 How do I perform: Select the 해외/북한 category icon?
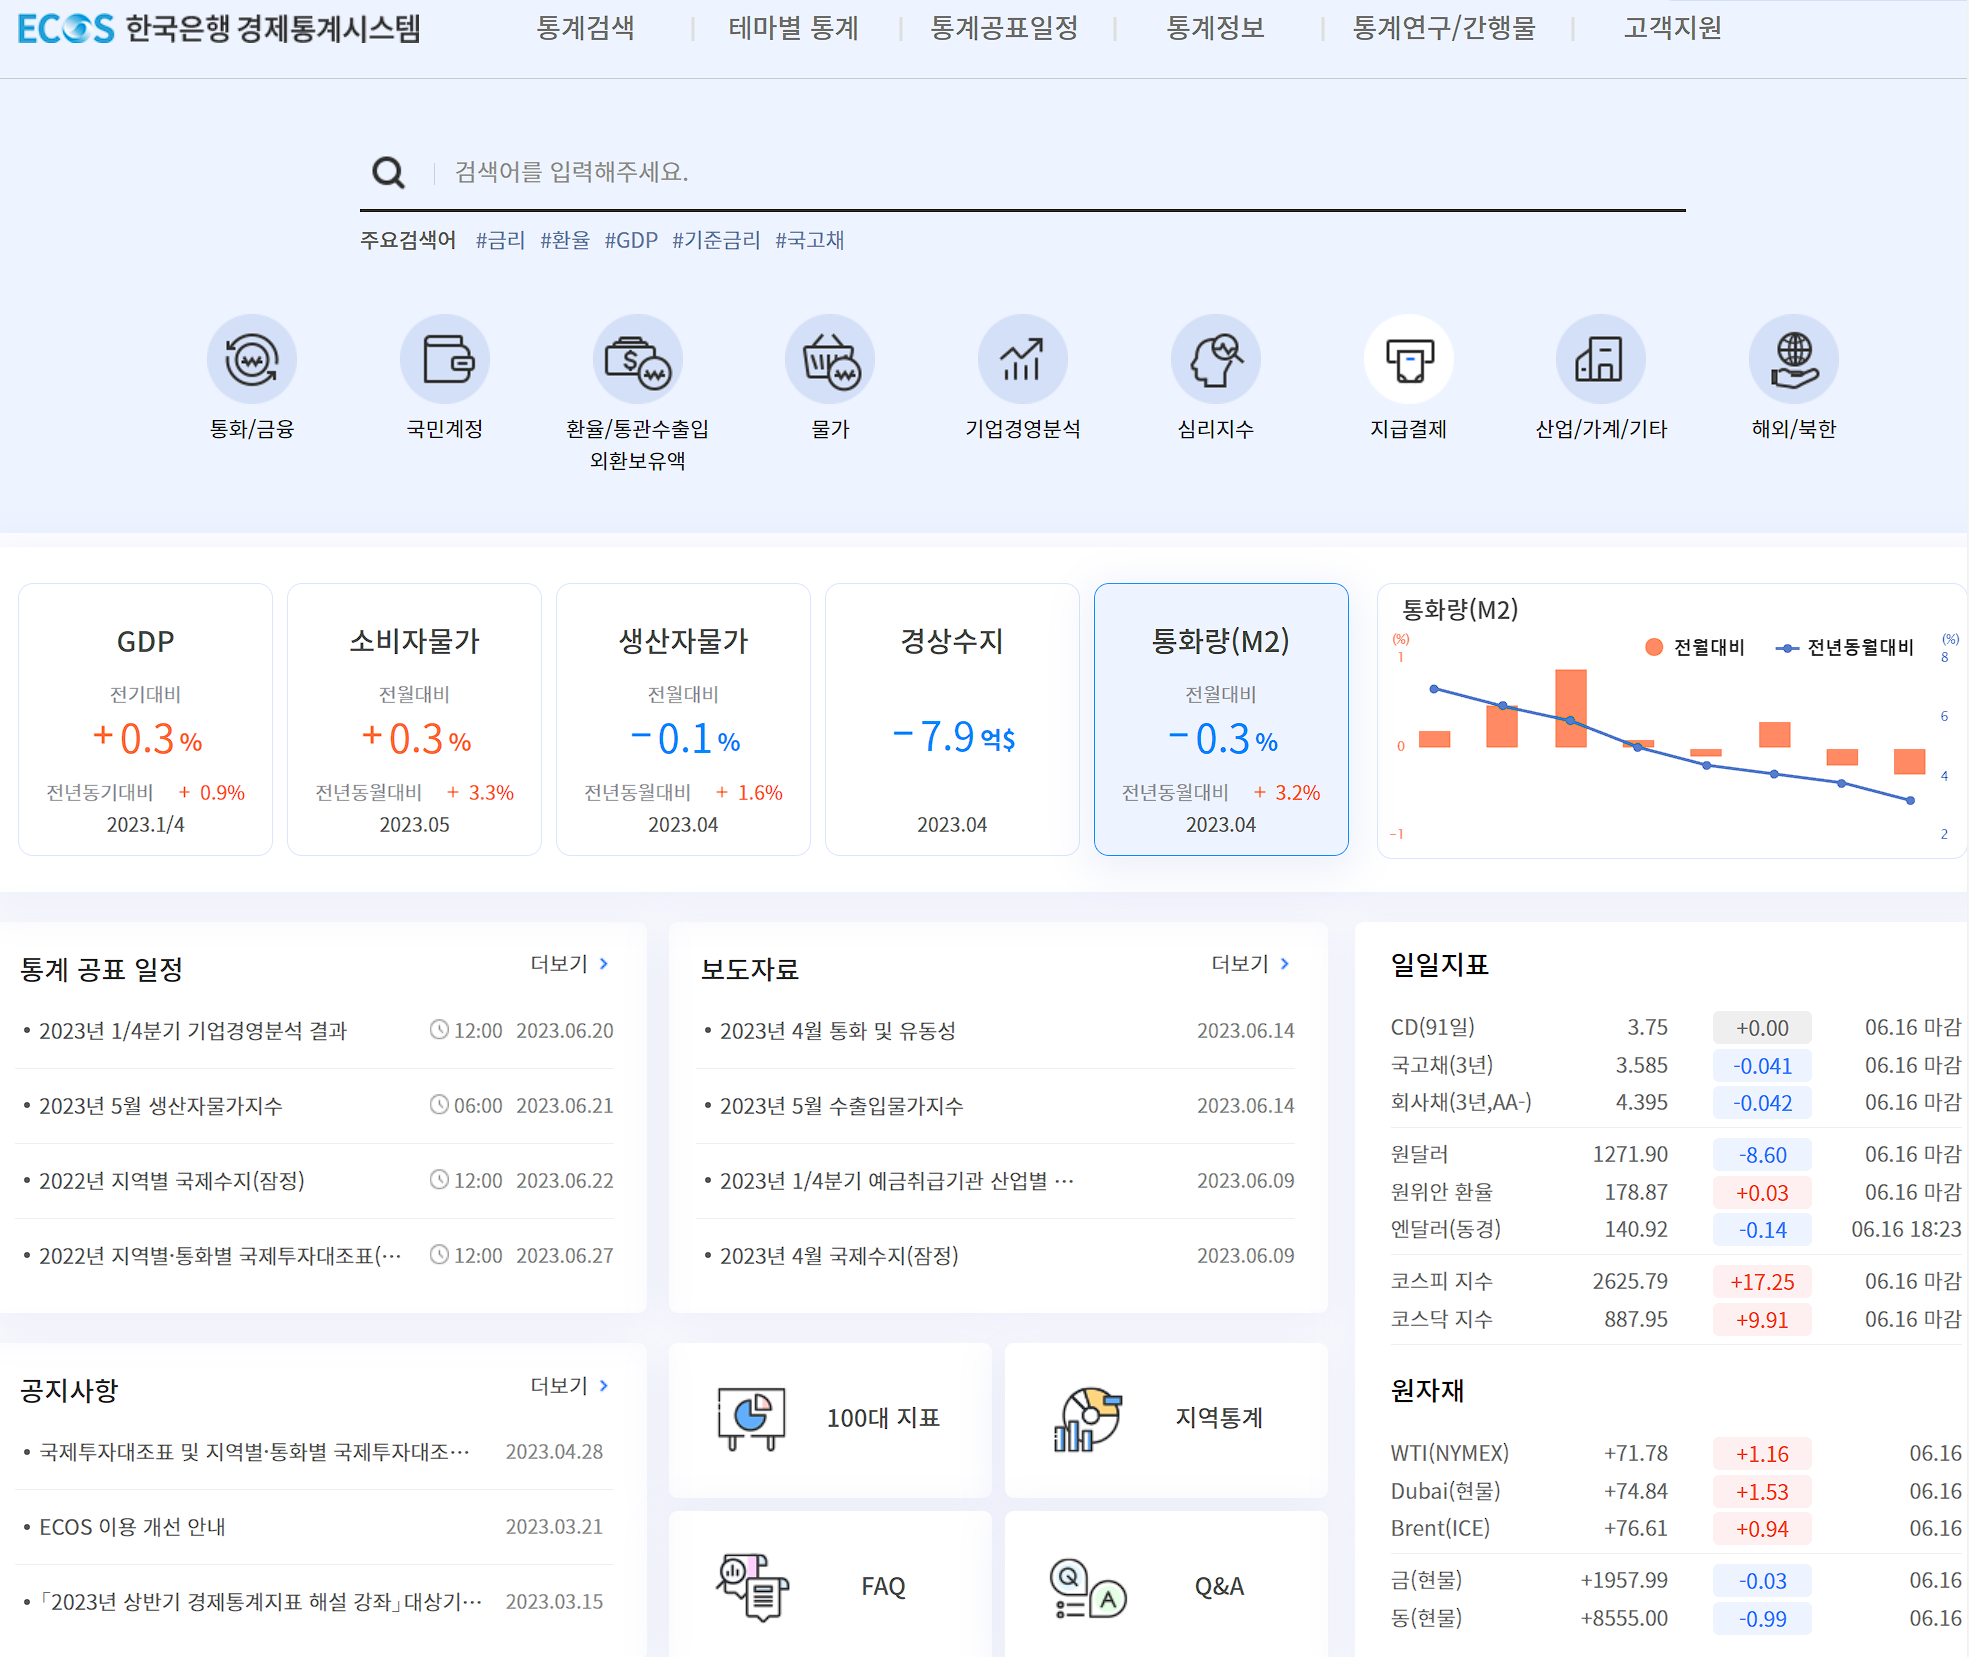(x=1793, y=358)
